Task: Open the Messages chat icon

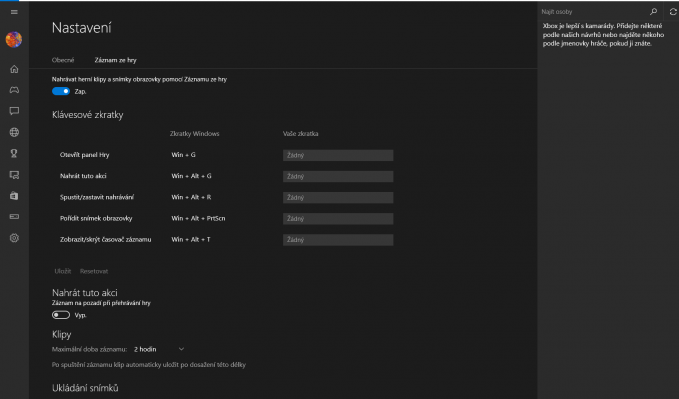Action: tap(14, 111)
